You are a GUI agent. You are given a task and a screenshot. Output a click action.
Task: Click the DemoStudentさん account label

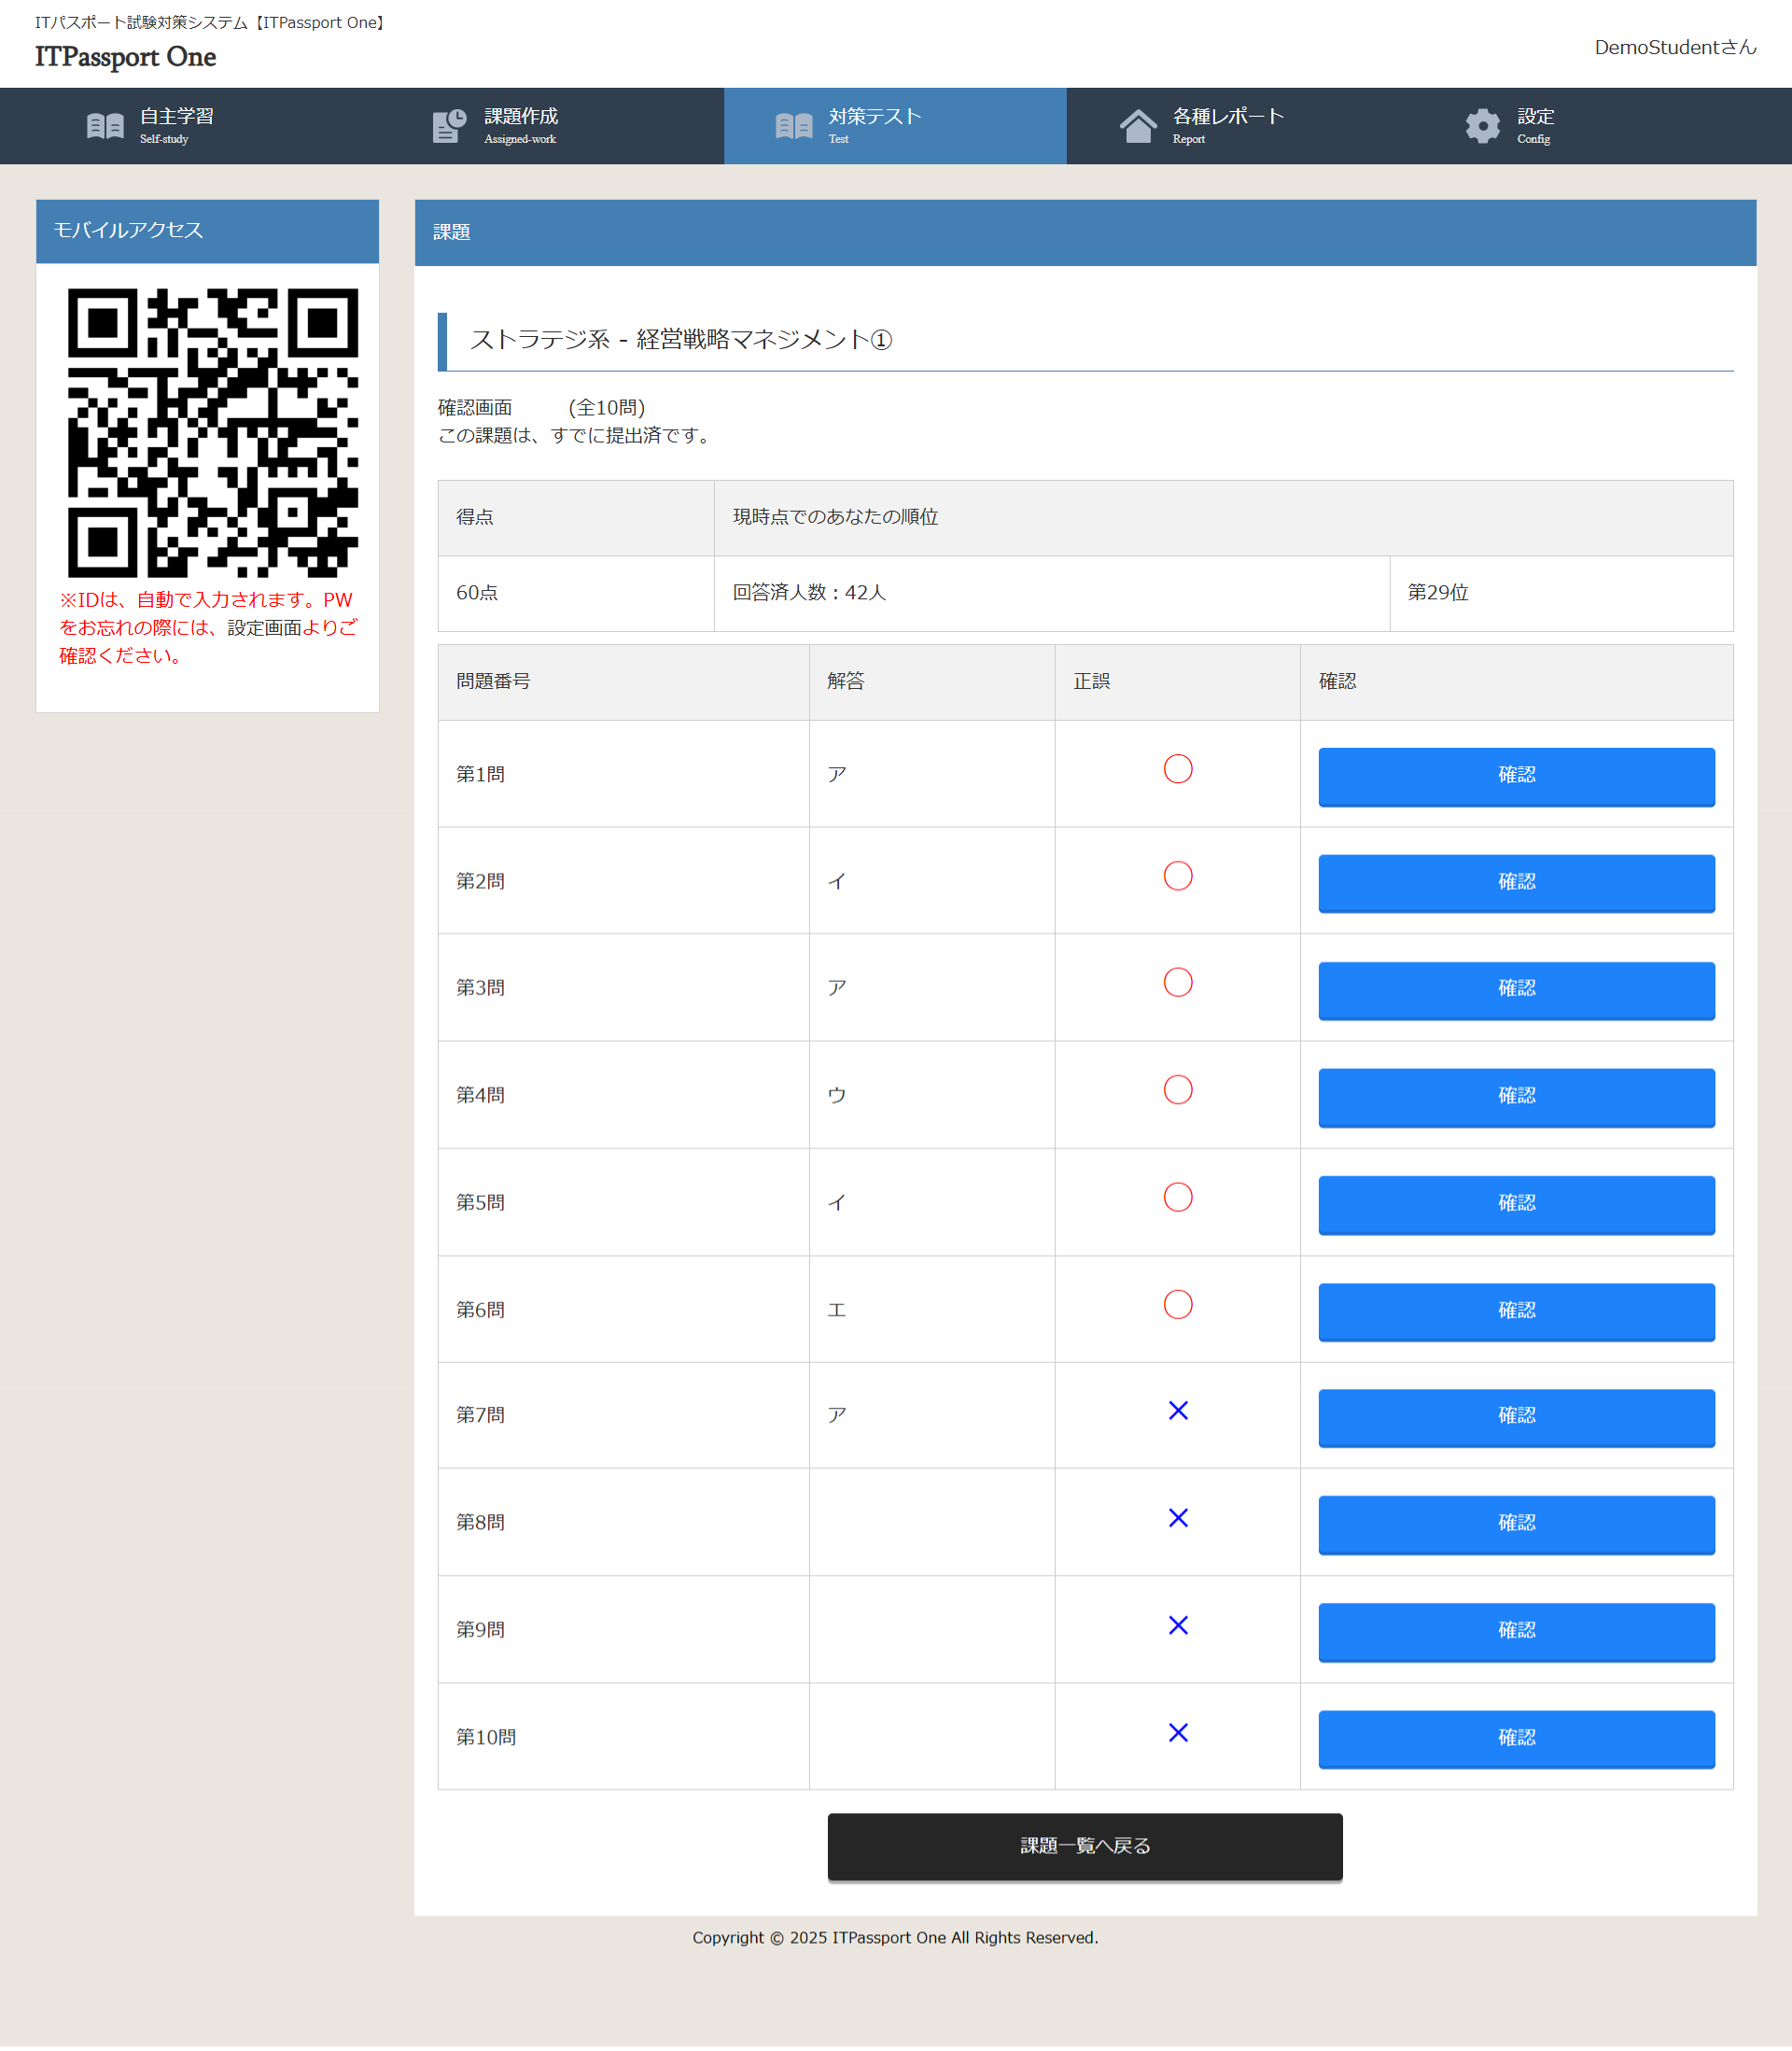coord(1674,46)
